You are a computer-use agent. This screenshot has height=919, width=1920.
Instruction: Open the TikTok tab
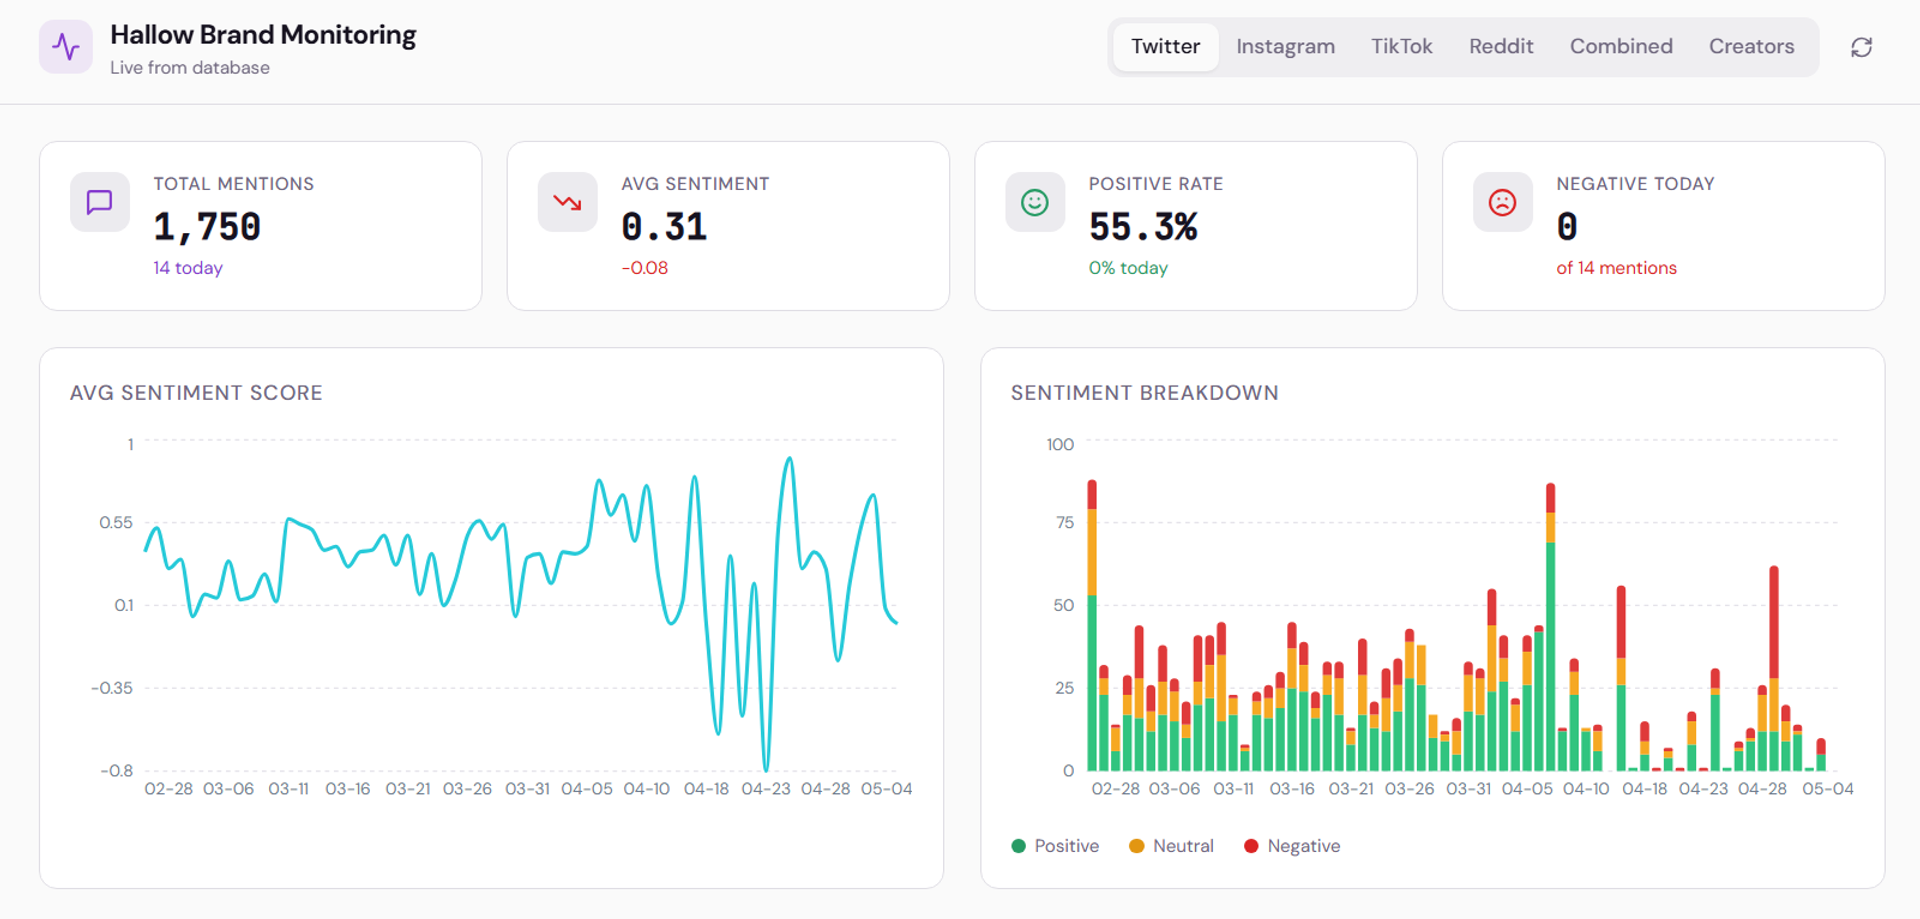tap(1401, 47)
